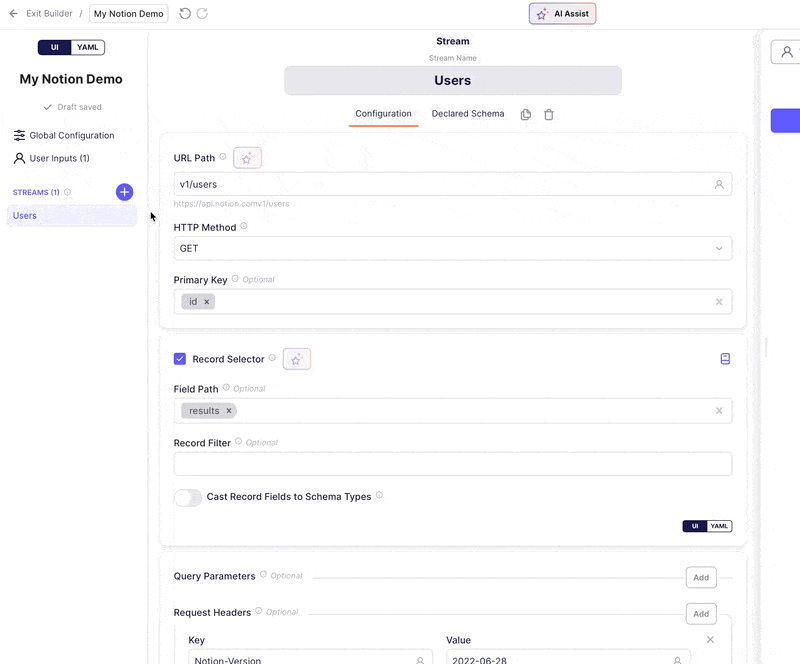This screenshot has width=800, height=664.
Task: Switch to the Declared Schema tab
Action: pos(468,114)
